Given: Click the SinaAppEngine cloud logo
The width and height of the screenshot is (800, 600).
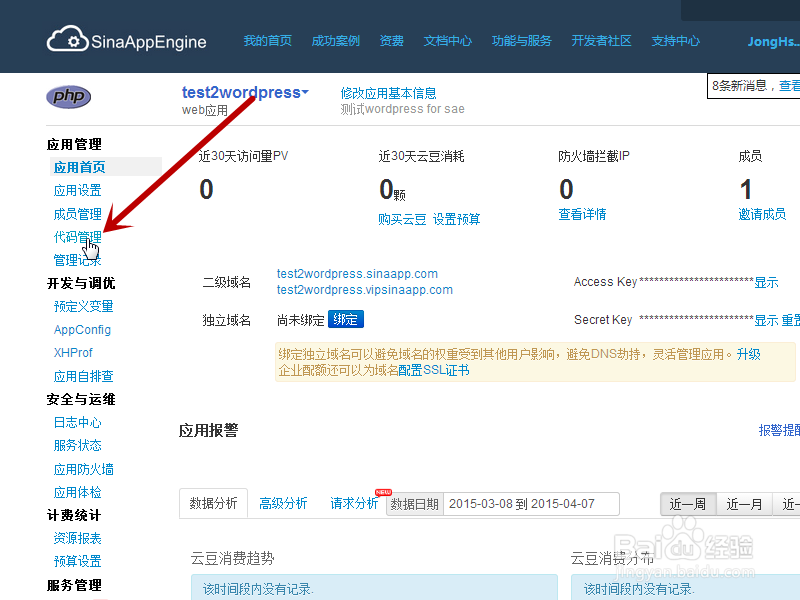Looking at the screenshot, I should 127,40.
